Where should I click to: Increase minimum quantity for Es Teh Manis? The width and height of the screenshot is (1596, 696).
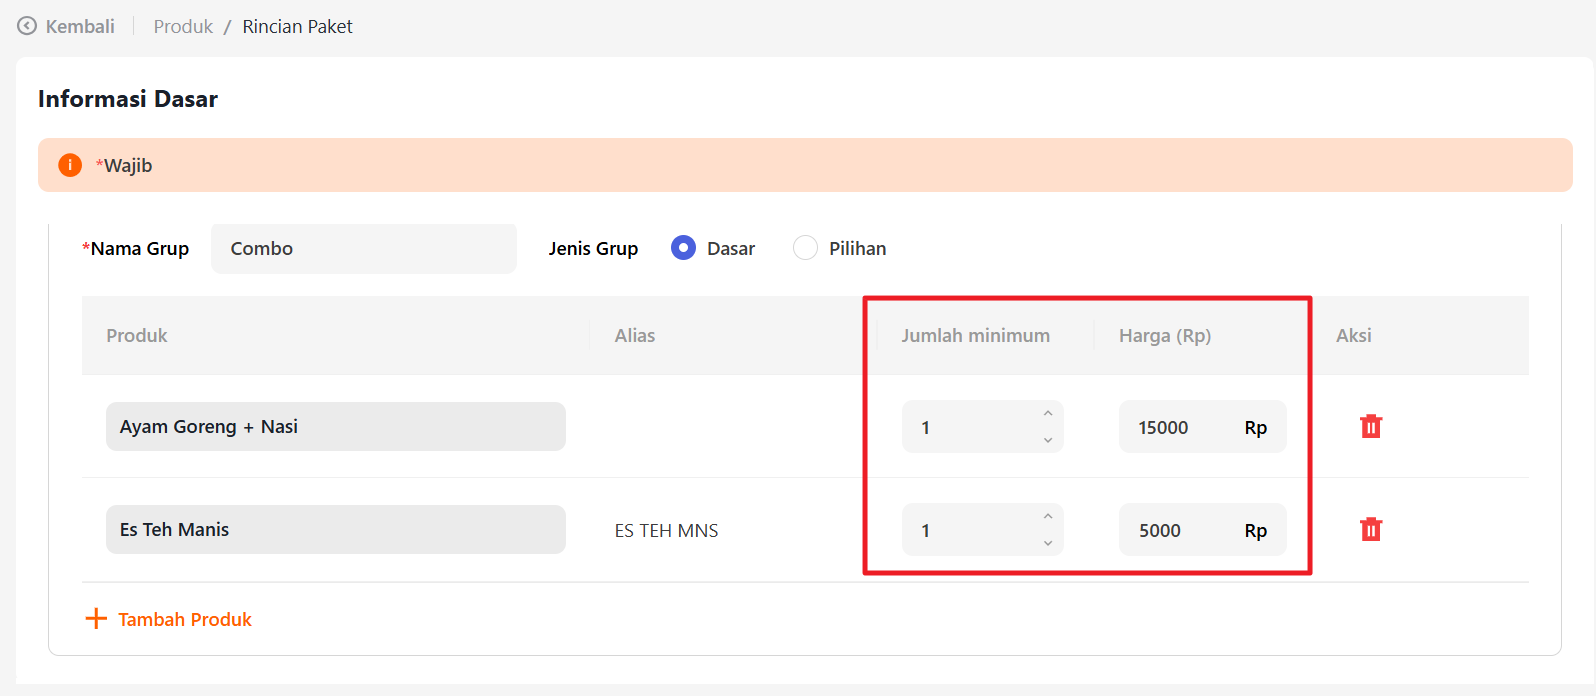[1048, 517]
